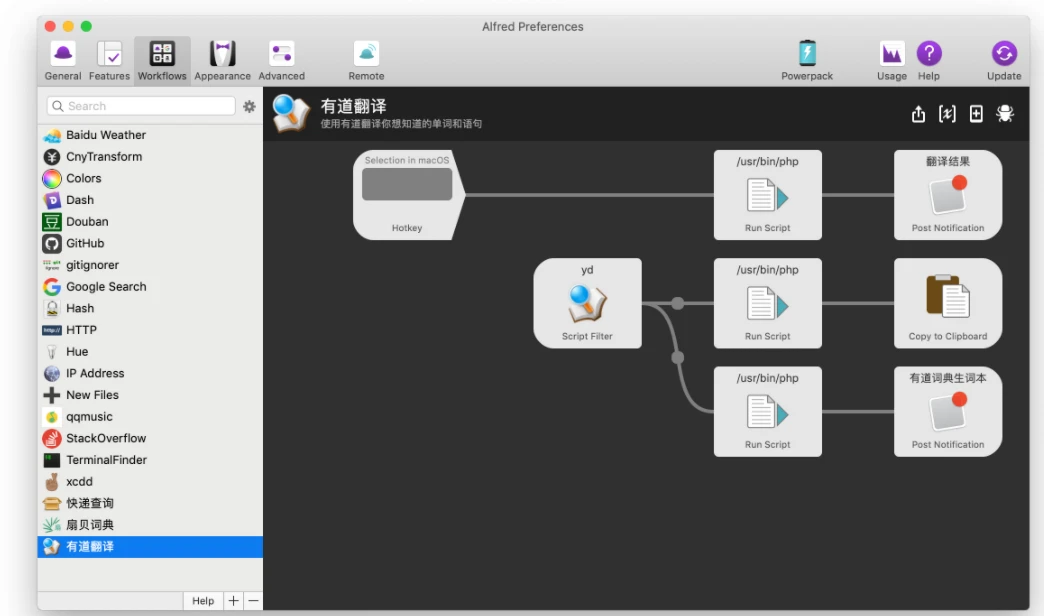Open the workflow debugger bug icon
Viewport: 1044px width, 616px height.
click(1005, 114)
